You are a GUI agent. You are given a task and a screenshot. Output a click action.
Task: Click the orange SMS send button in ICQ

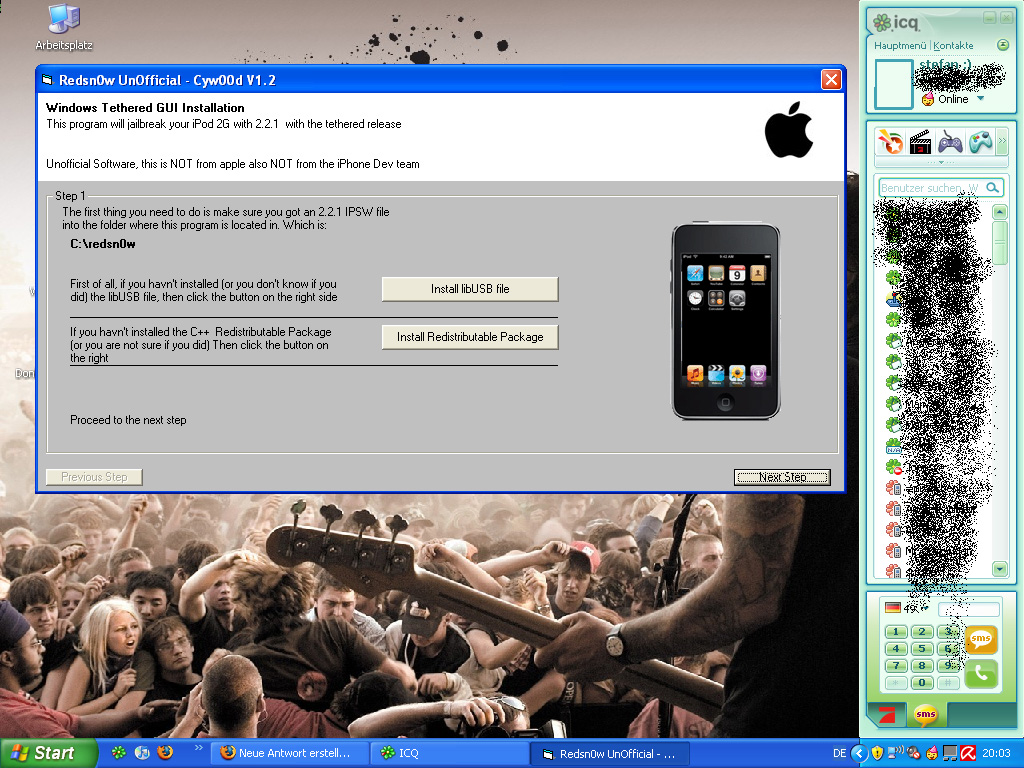(x=981, y=638)
